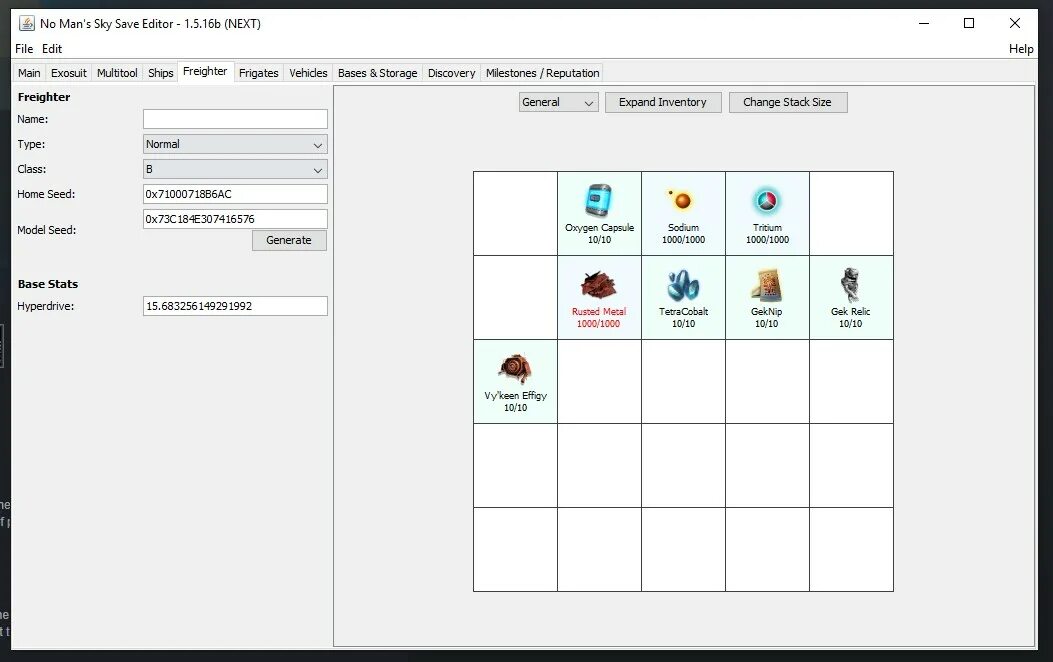Click the Base Stats heading
The height and width of the screenshot is (662, 1053).
pyautogui.click(x=48, y=284)
